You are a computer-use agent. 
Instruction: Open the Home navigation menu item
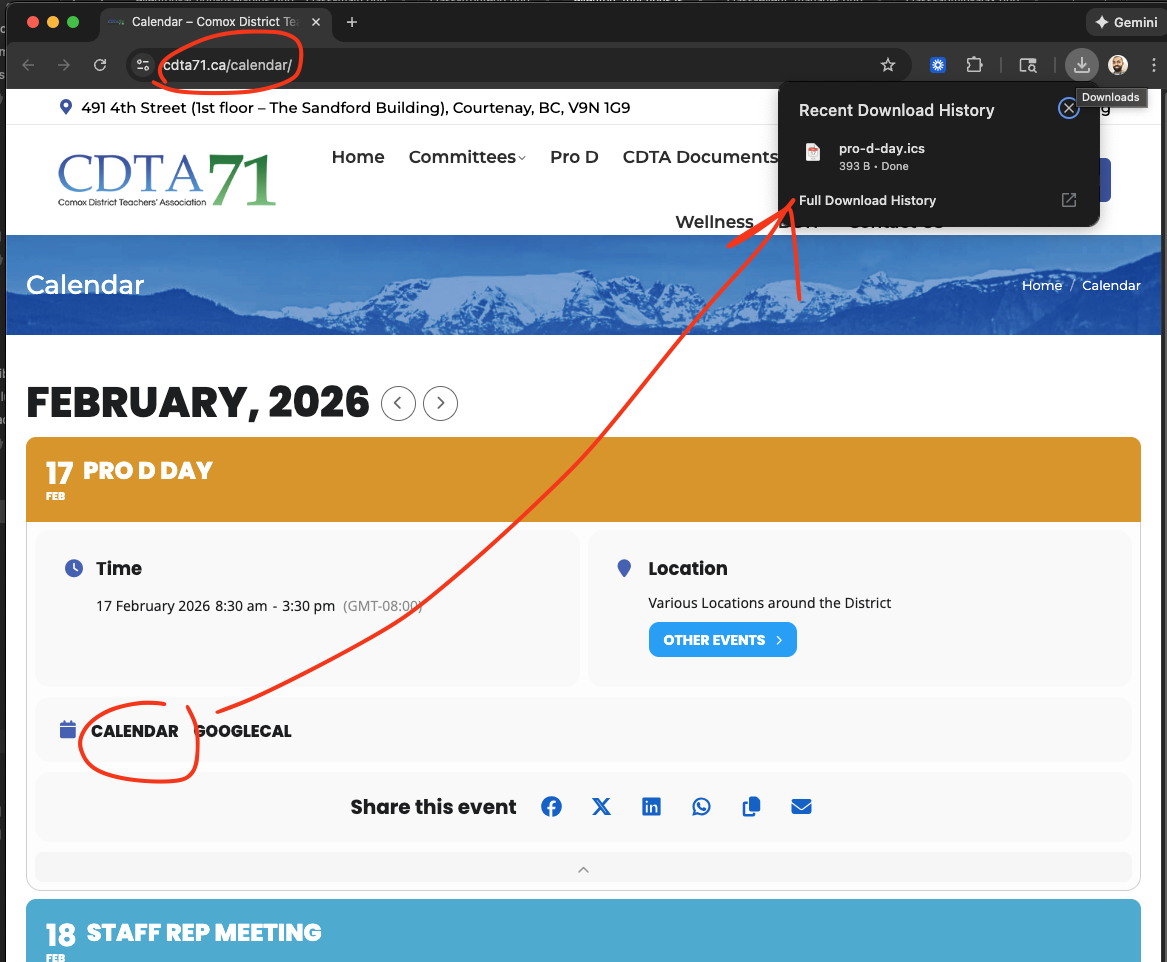point(358,157)
